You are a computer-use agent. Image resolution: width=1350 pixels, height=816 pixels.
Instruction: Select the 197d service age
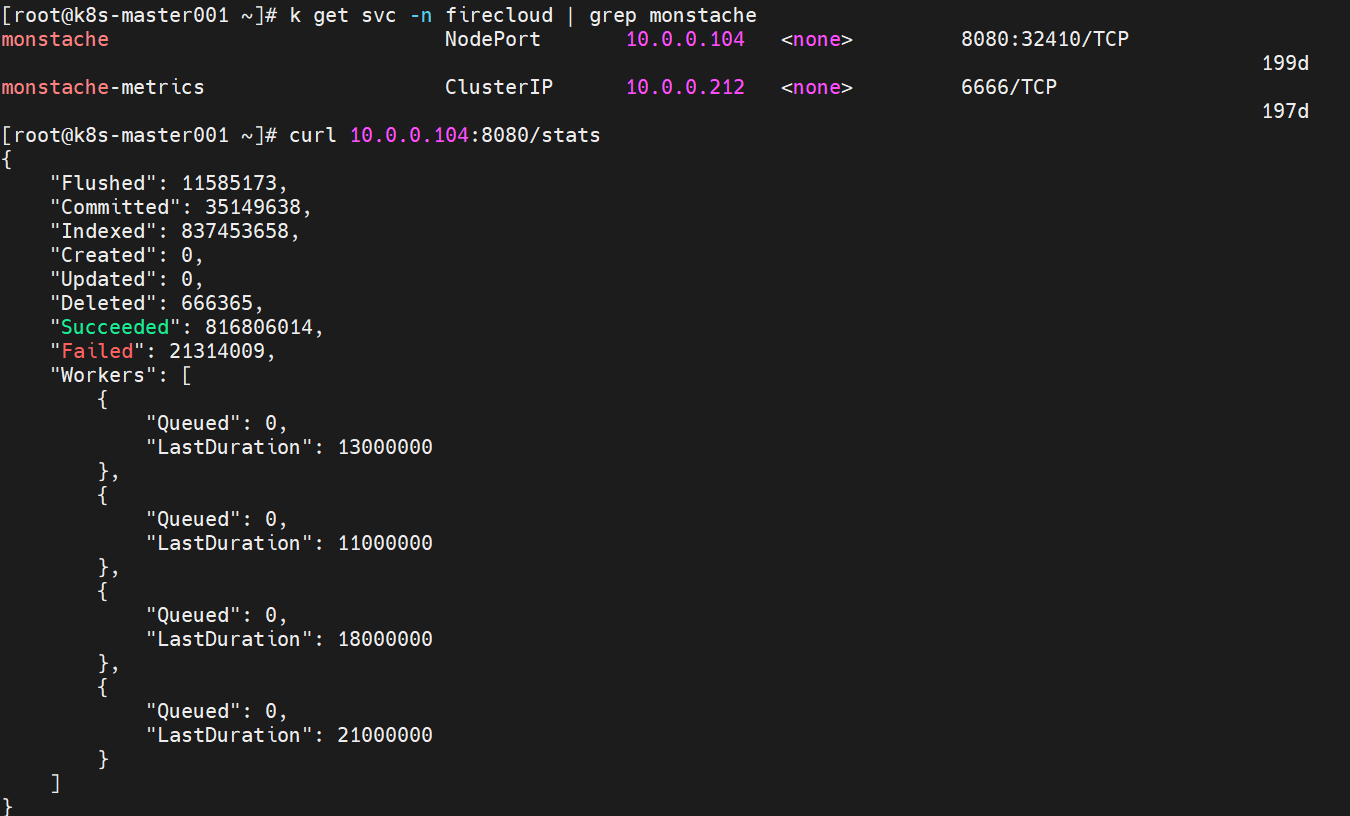[x=1285, y=111]
